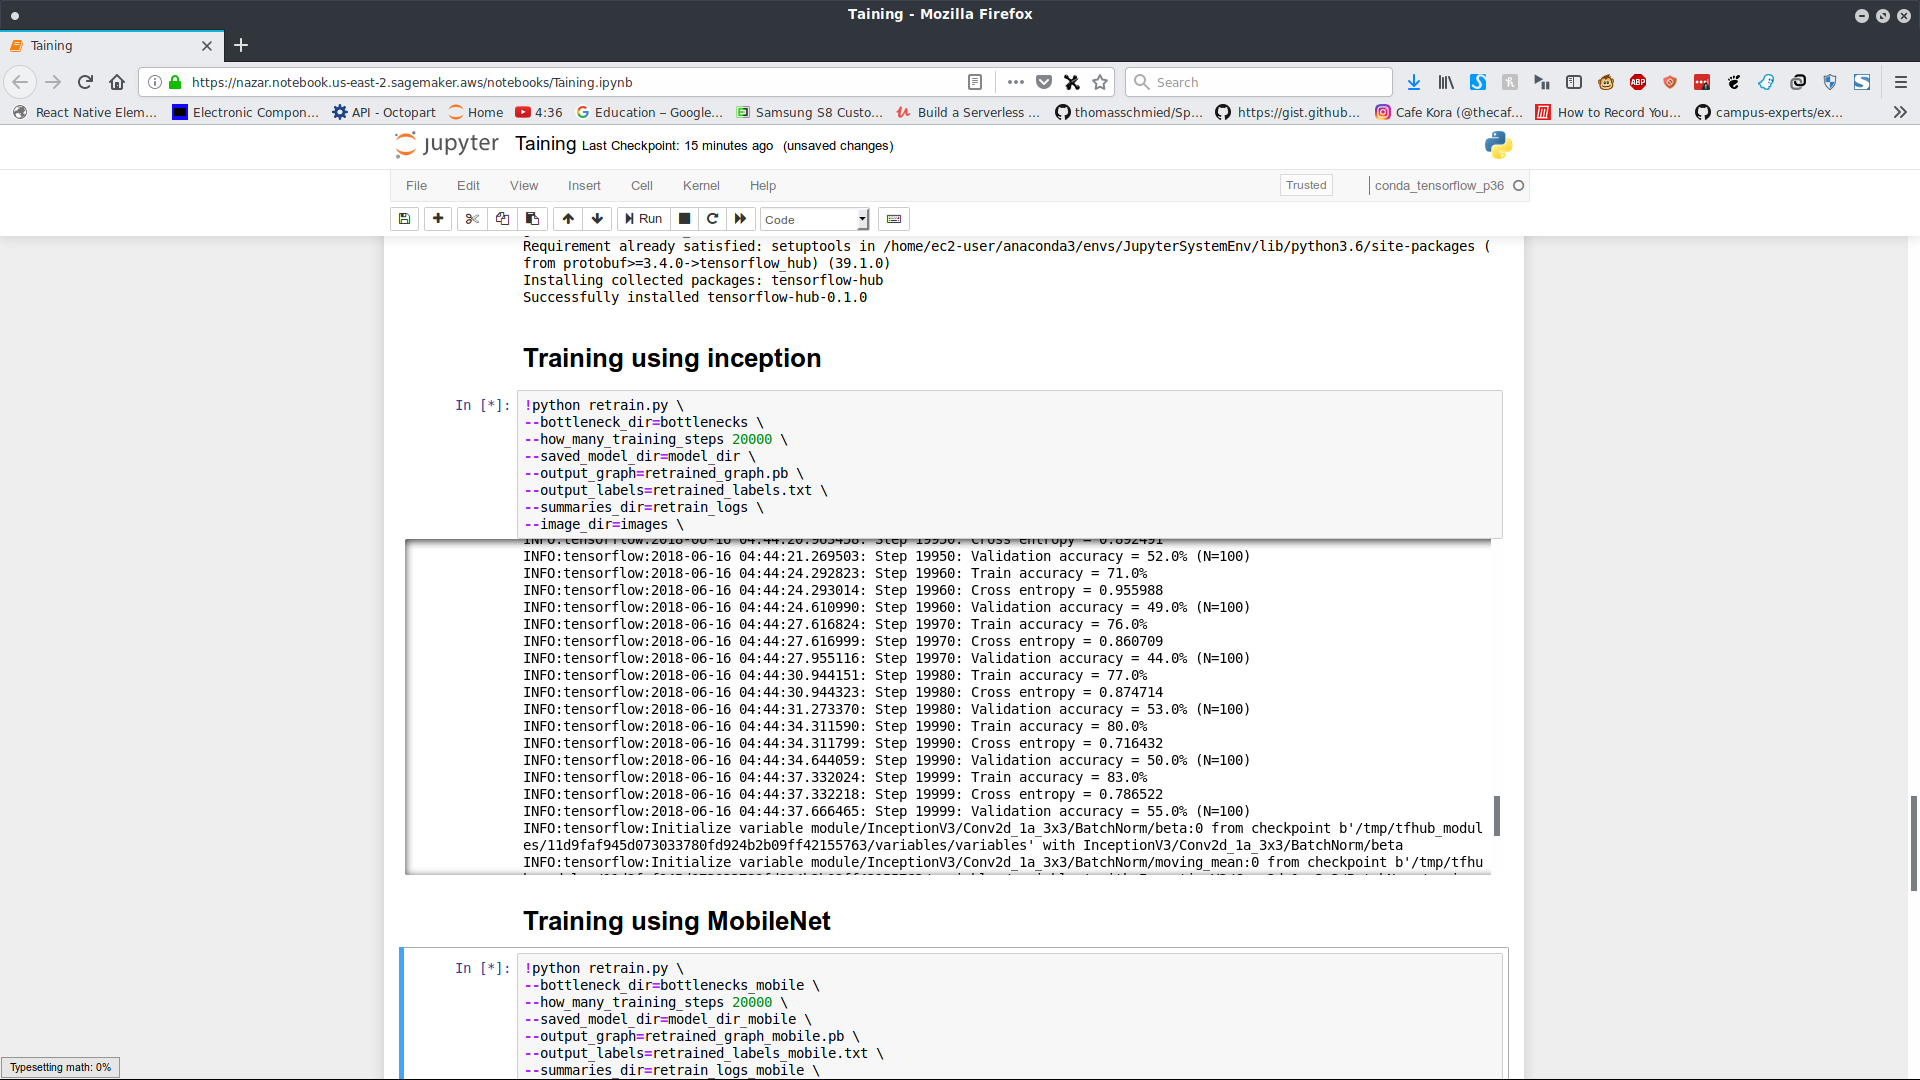Interrupt the kernel with the stop icon

click(684, 219)
